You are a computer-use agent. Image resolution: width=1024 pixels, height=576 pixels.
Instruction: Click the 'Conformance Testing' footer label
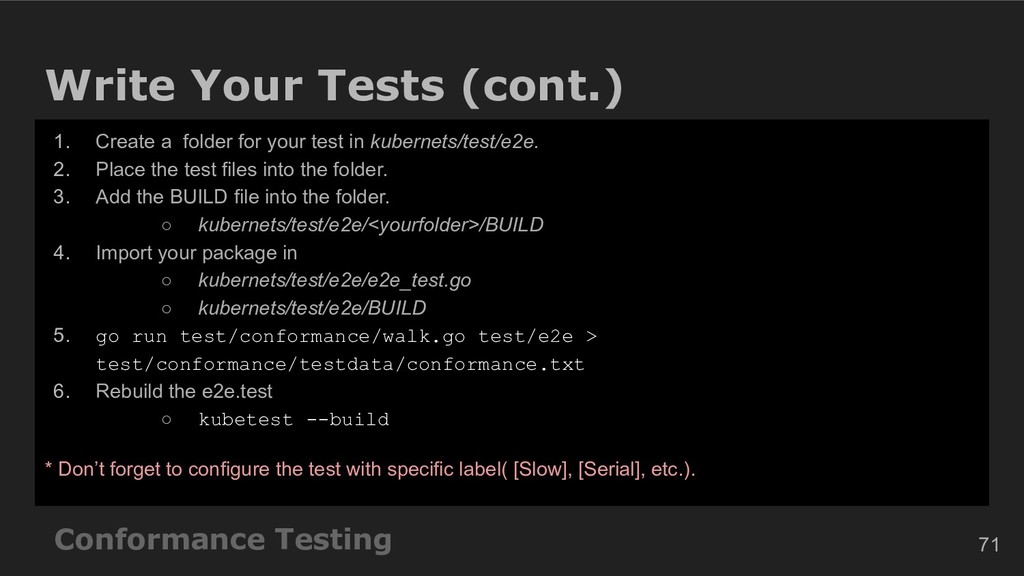point(223,539)
